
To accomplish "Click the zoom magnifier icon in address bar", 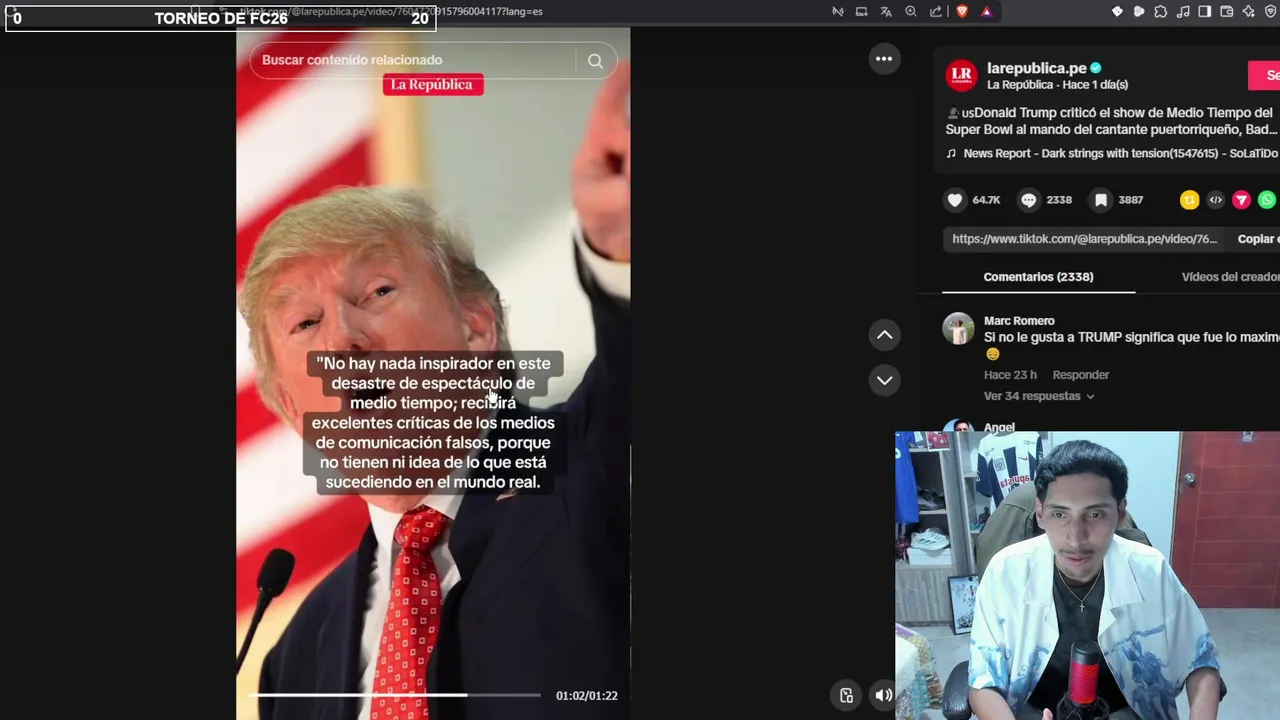I will click(x=911, y=11).
